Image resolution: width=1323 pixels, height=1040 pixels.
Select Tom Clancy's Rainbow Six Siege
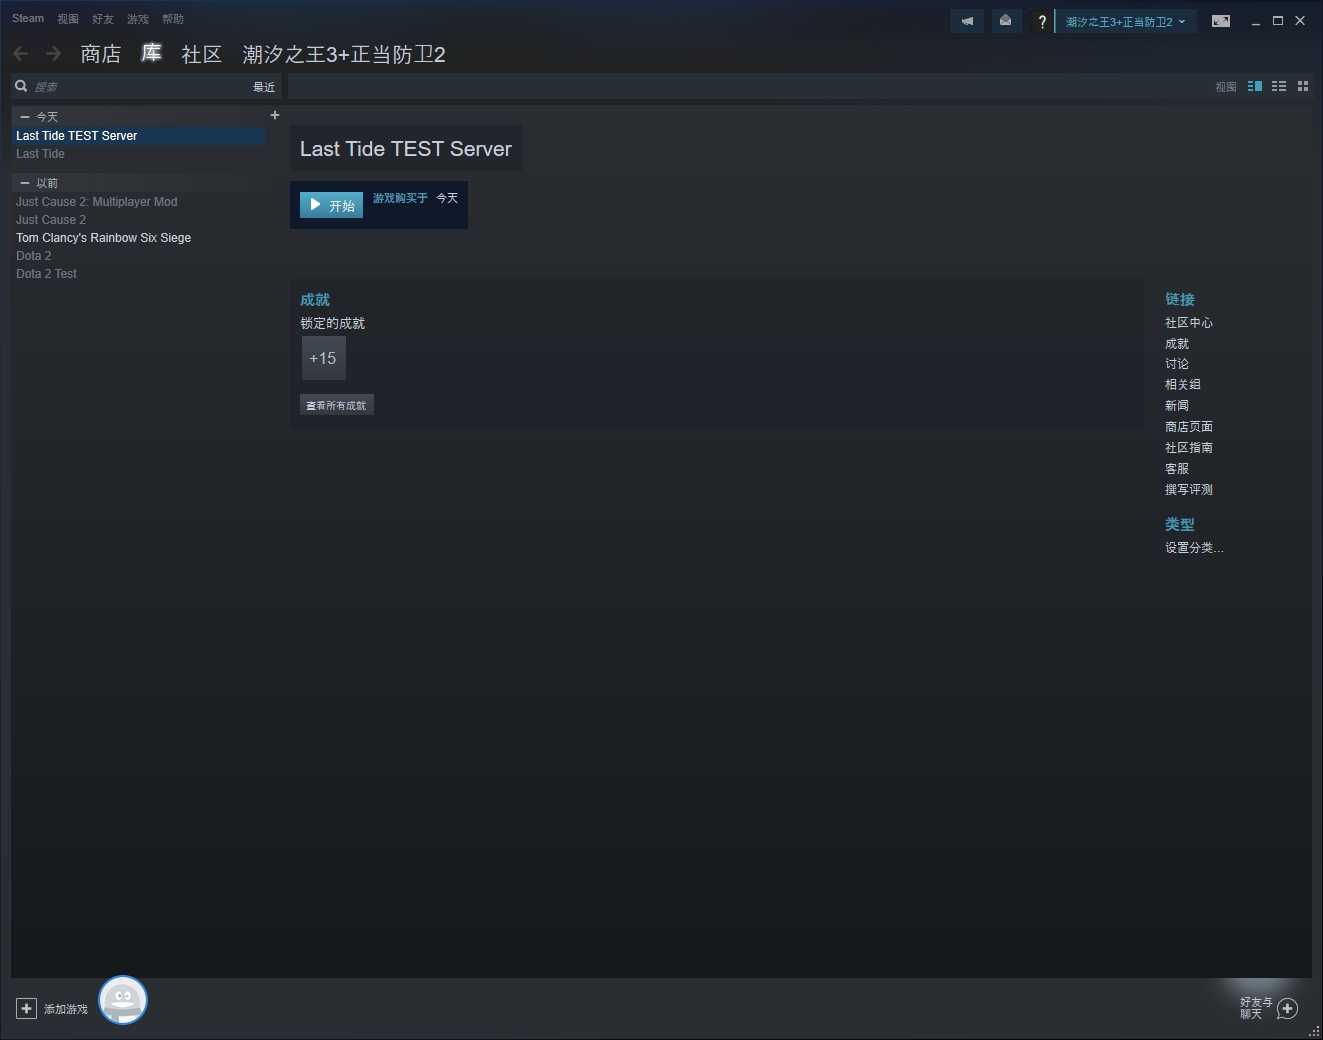139,238
